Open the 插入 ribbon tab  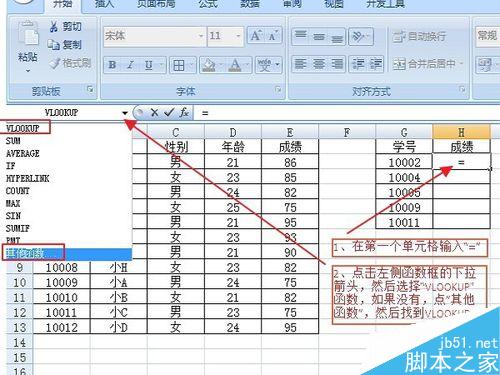coord(105,4)
